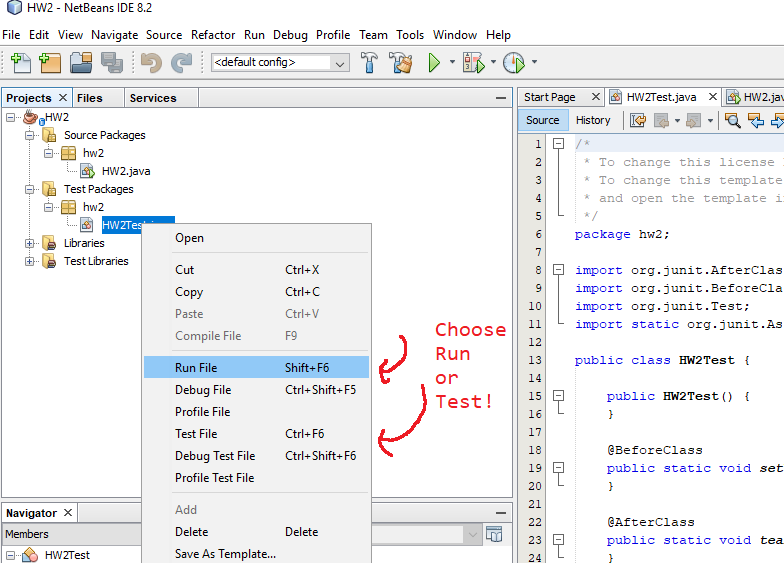Screen dimensions: 784x563
Task: Click the Clean and Build icon
Action: coord(402,62)
